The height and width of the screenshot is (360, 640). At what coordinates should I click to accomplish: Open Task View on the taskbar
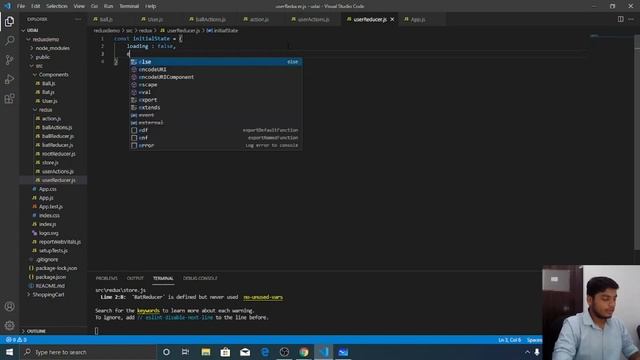[x=185, y=352]
